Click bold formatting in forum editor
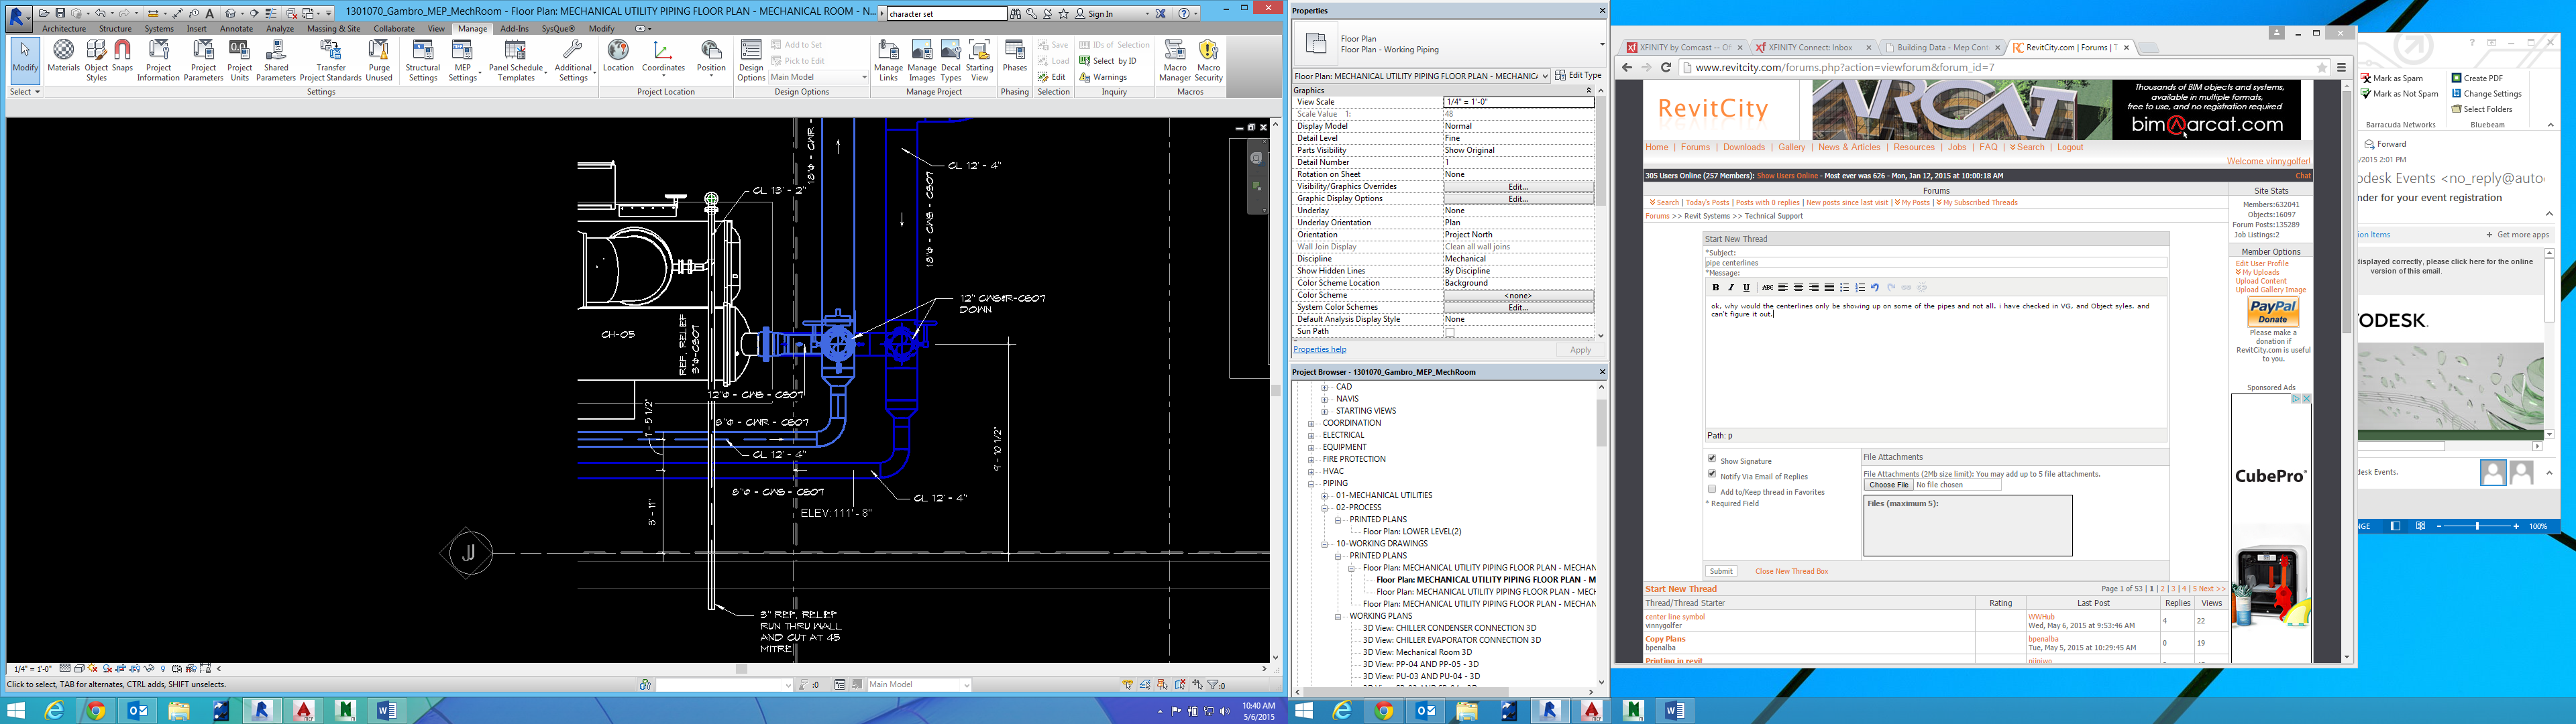 coord(1716,288)
